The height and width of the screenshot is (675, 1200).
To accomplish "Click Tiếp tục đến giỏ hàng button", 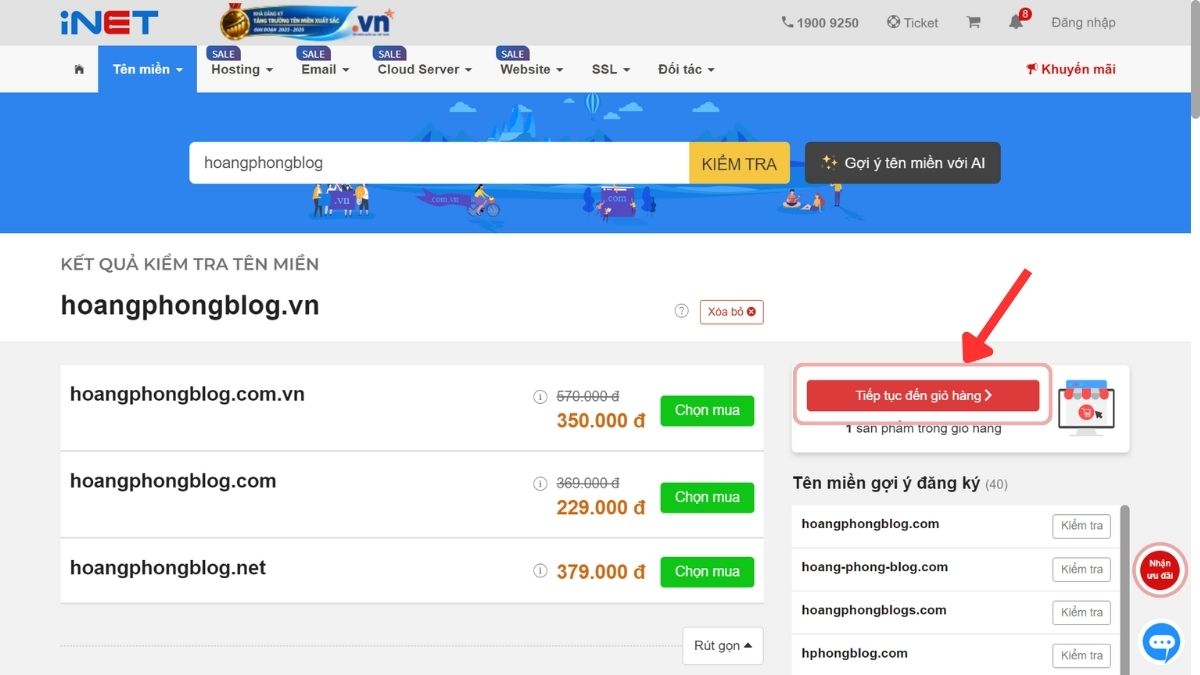I will 922,394.
